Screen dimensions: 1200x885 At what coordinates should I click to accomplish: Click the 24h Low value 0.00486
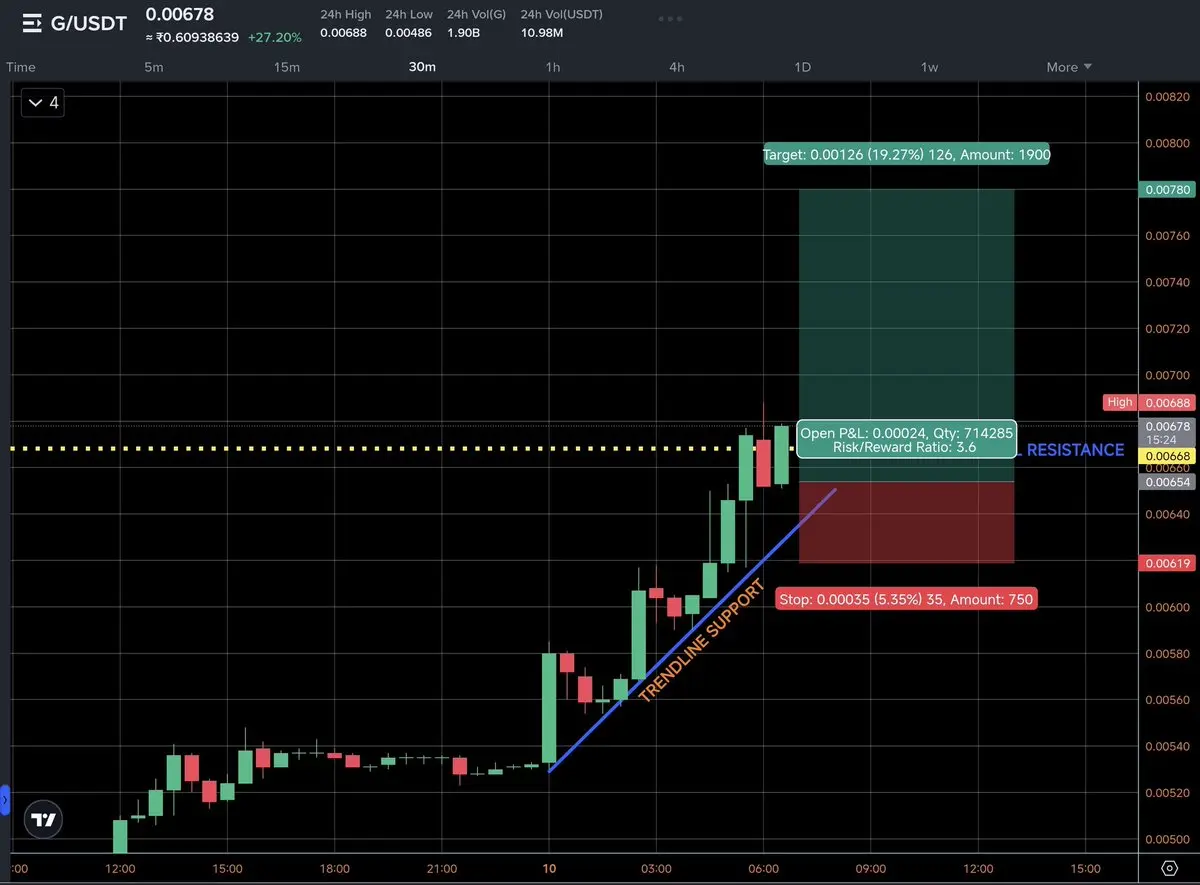(x=408, y=33)
